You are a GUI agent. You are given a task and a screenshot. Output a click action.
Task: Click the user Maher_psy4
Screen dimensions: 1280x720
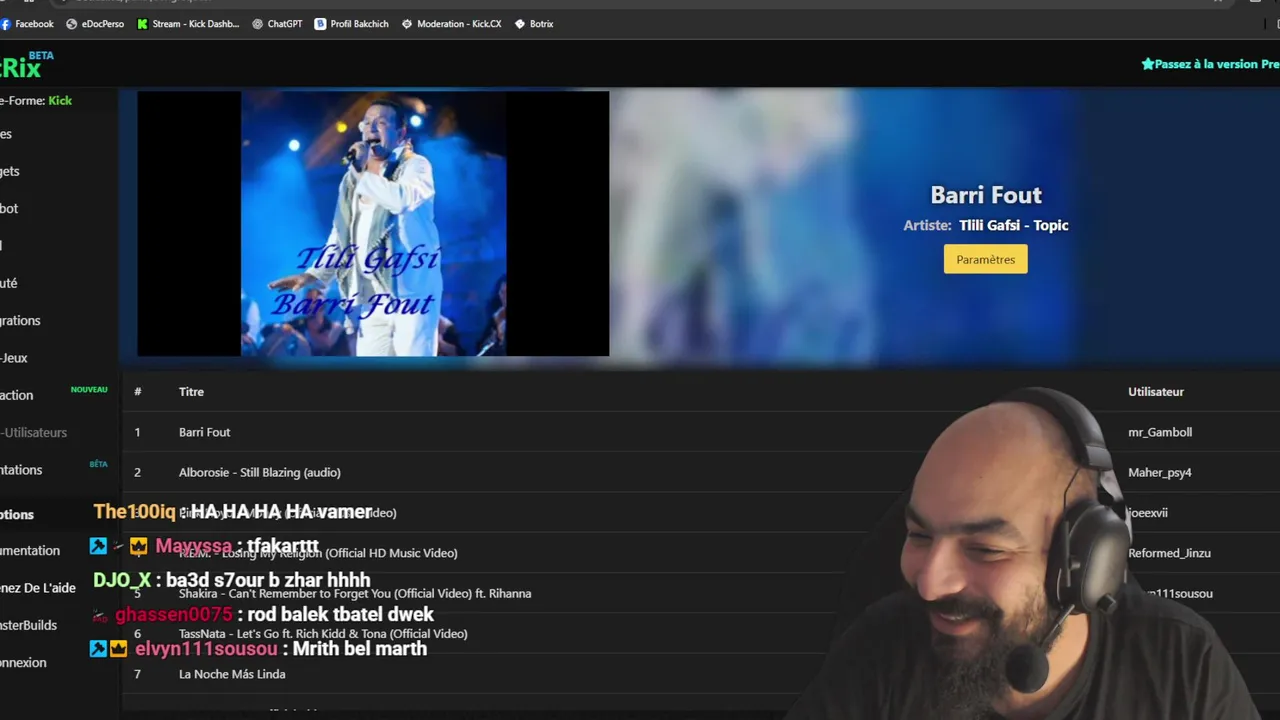(x=1160, y=472)
